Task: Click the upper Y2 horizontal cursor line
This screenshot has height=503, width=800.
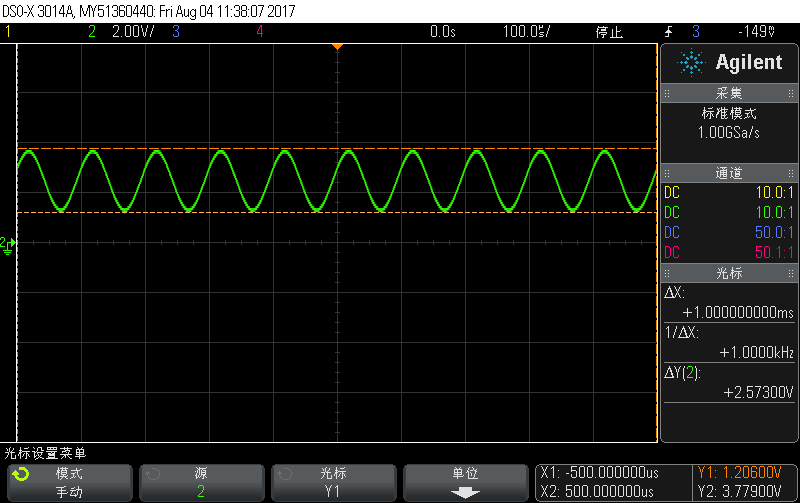Action: [337, 148]
